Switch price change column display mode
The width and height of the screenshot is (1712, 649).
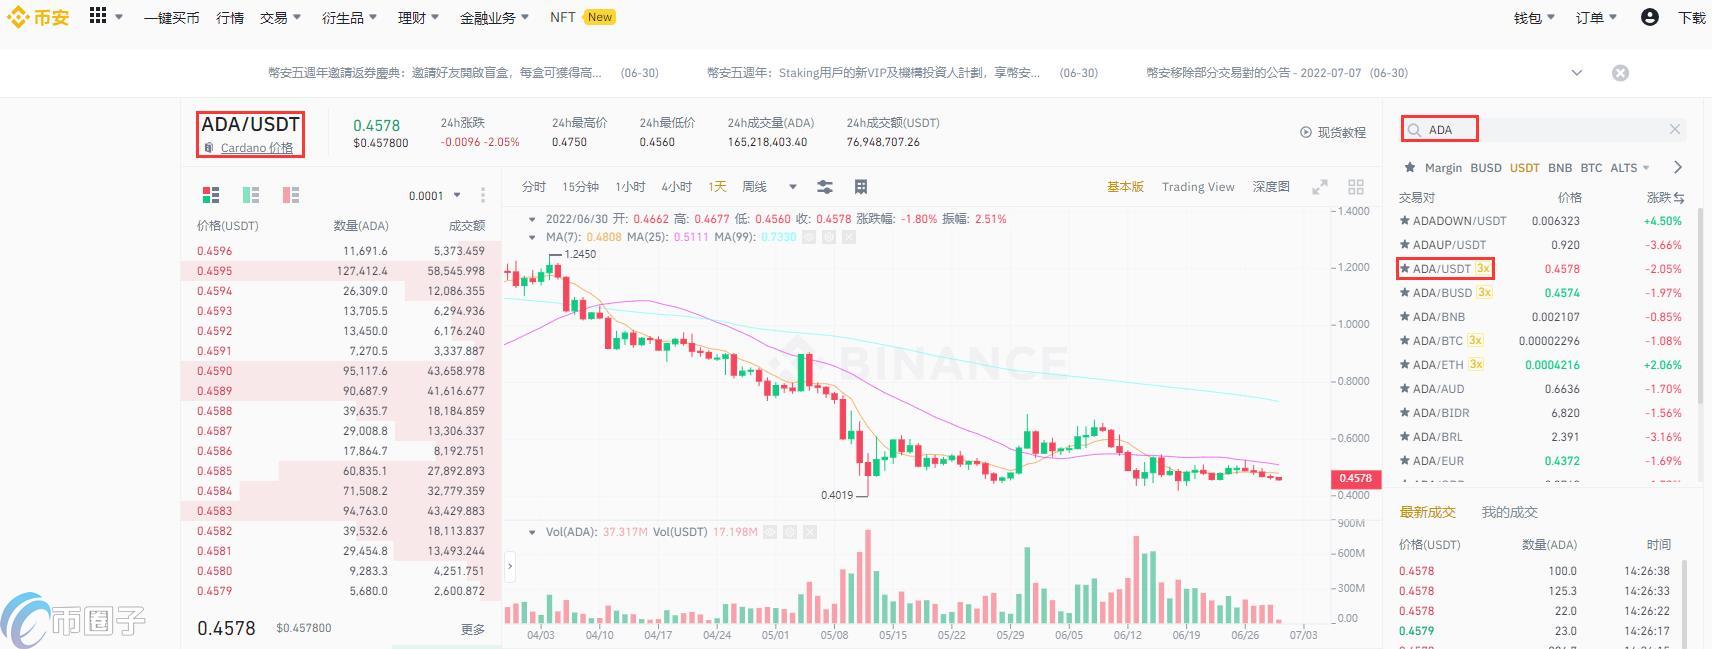tap(1679, 198)
